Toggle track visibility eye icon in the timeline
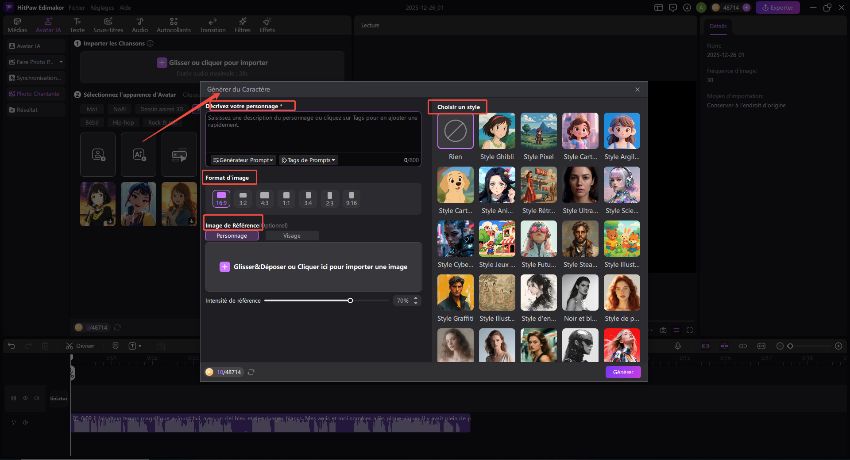 [25, 398]
